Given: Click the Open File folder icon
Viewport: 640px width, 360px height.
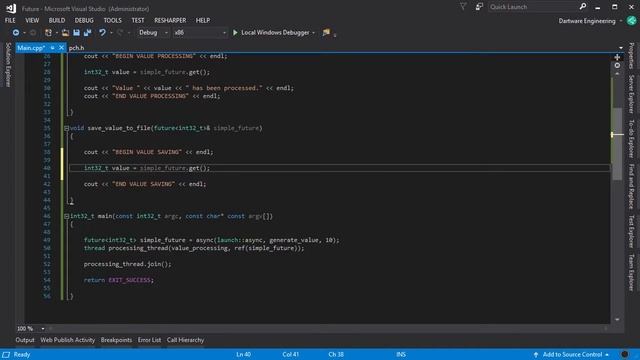Looking at the screenshot, I should point(65,33).
